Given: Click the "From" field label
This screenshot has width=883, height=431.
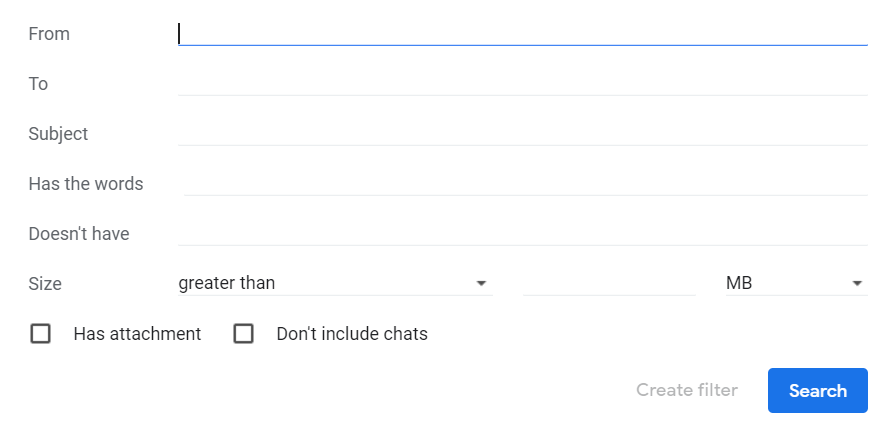Looking at the screenshot, I should 49,34.
